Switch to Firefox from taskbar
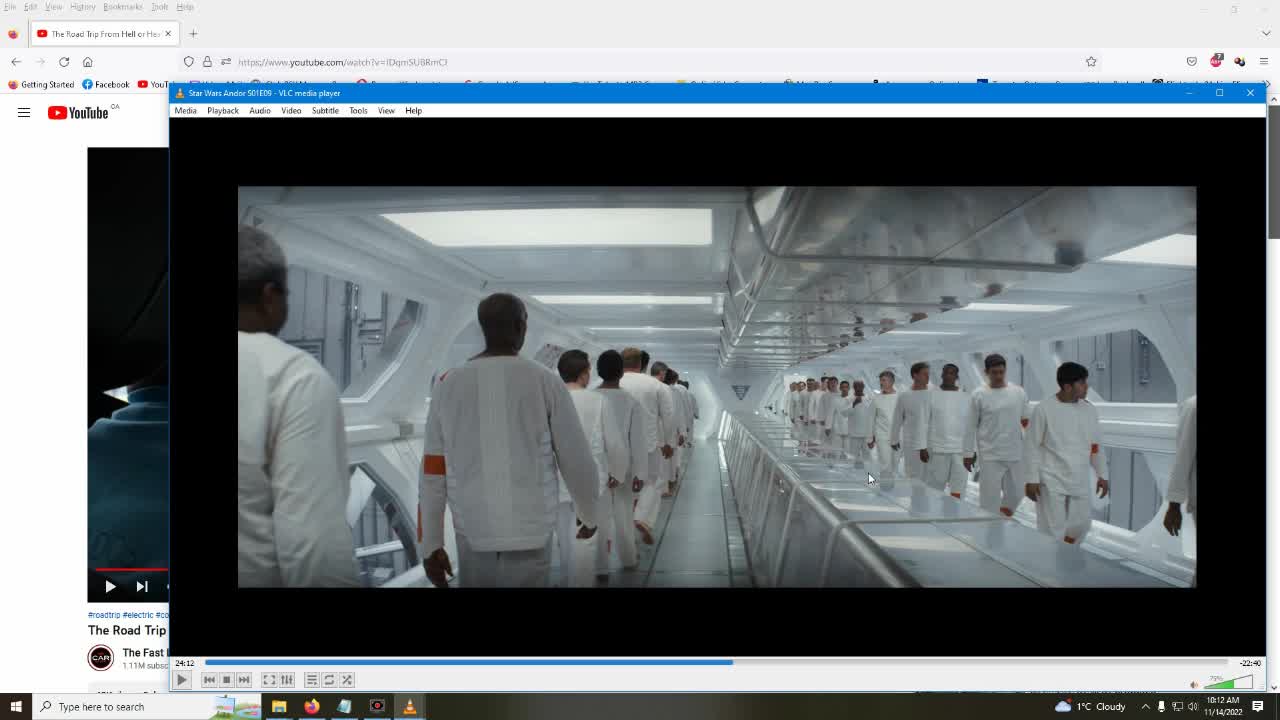 coord(312,707)
